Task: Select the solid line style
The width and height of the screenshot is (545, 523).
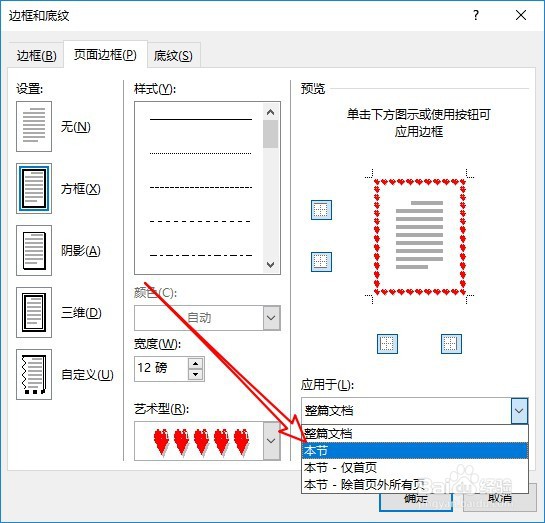Action: 201,120
